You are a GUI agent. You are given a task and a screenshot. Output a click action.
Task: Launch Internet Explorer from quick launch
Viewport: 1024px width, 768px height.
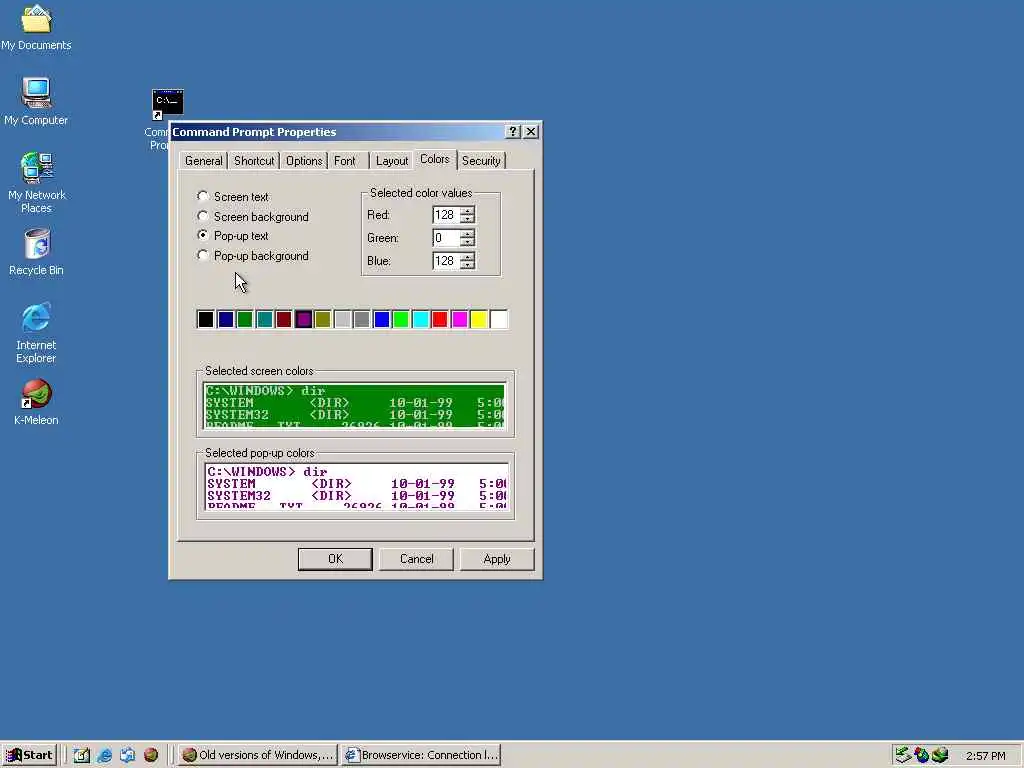pos(104,755)
